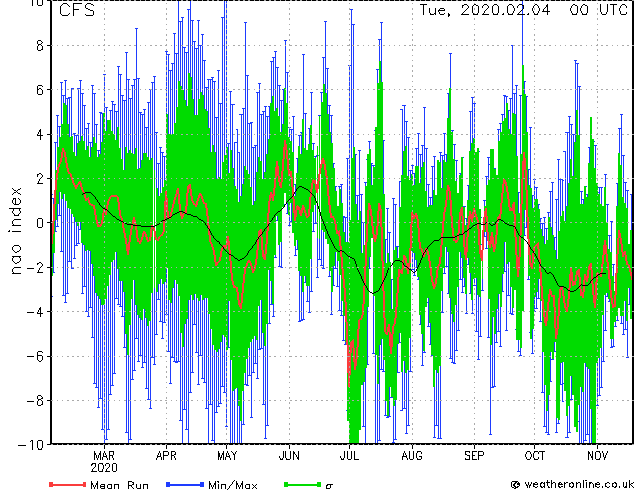The image size is (634, 490).
Task: Click the NOV month axis label
Action: 597,456
